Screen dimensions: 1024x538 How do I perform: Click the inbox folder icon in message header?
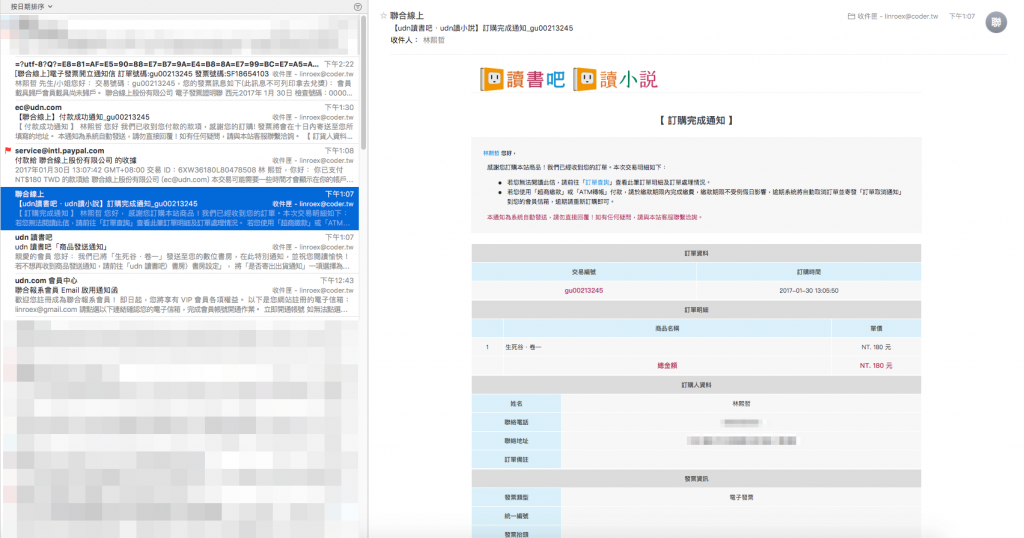pyautogui.click(x=851, y=16)
